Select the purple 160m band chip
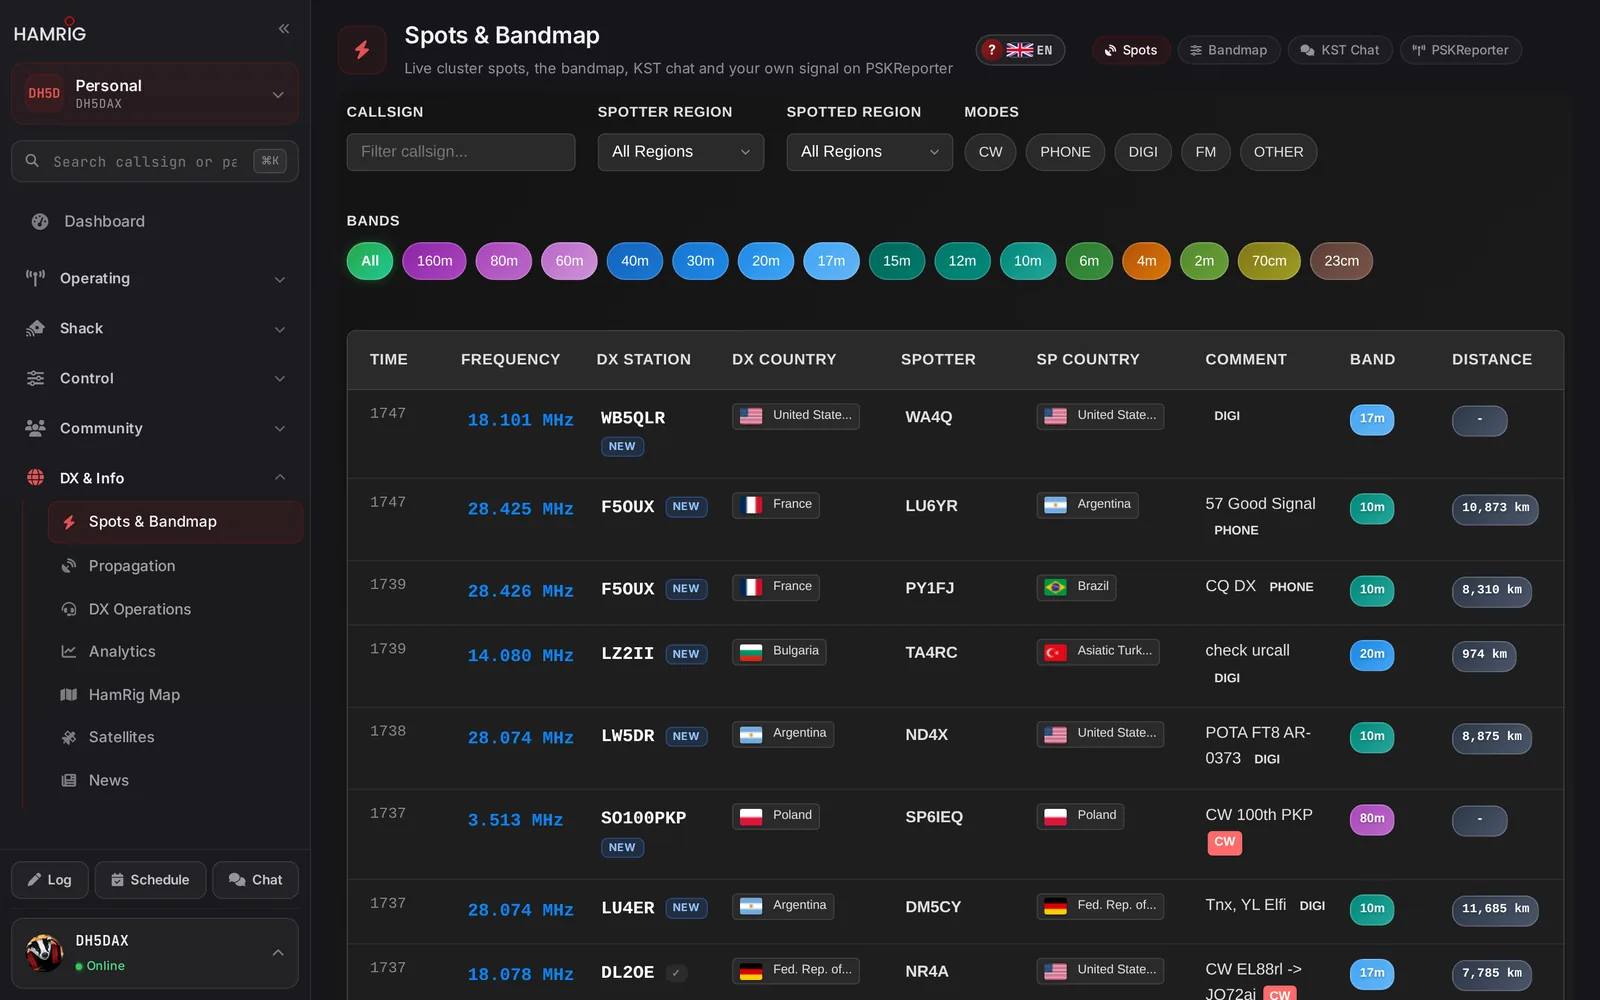Image resolution: width=1600 pixels, height=1000 pixels. (x=434, y=261)
